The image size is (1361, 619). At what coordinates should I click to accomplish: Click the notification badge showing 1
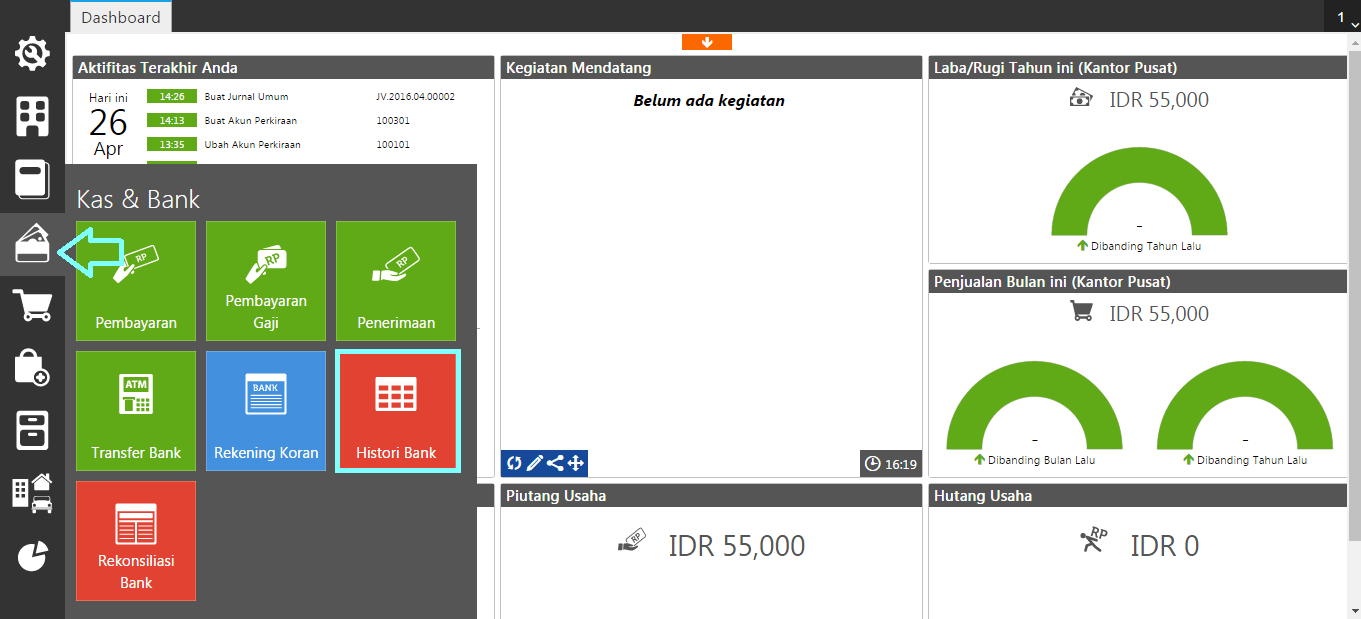1340,17
